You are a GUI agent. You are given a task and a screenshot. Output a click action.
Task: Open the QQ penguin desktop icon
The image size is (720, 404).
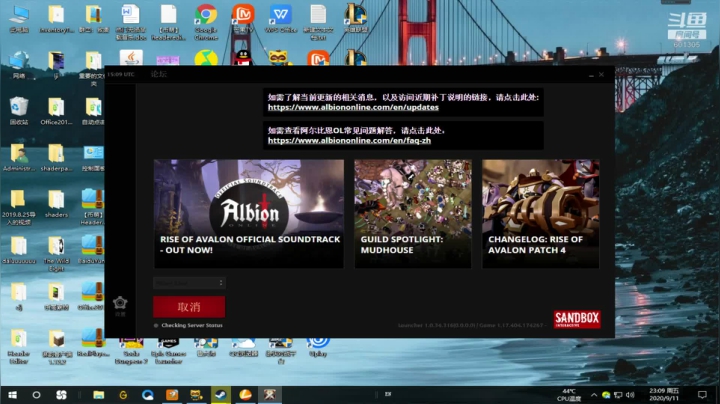(243, 58)
